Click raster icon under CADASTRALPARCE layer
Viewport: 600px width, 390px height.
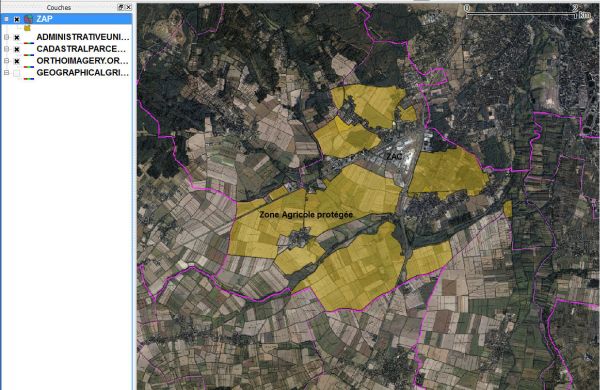[x=29, y=55]
